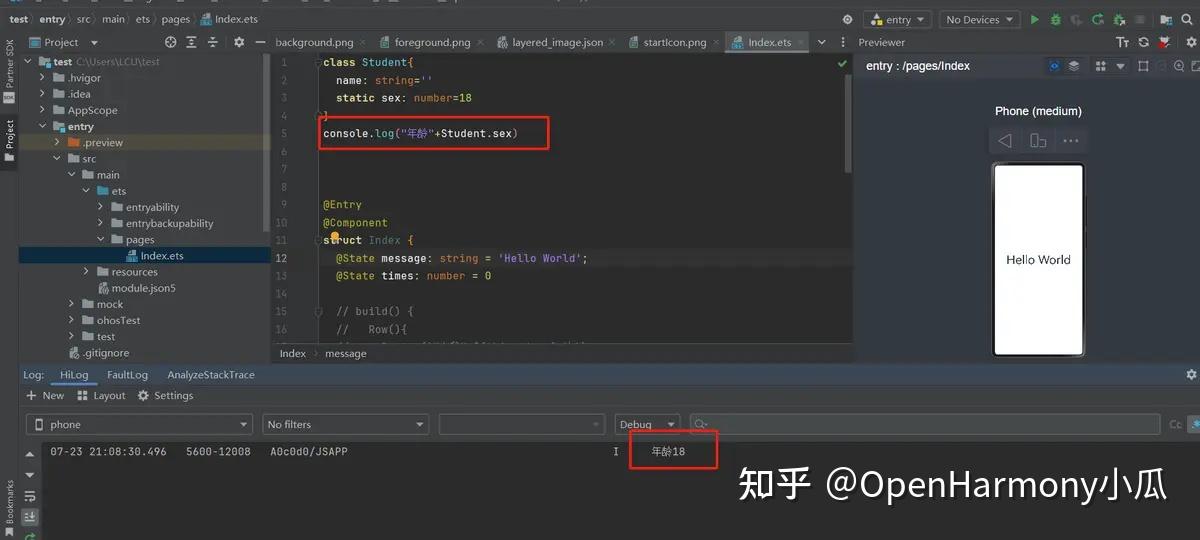
Task: Attach debugger to process with the bug-arrow icon
Action: [1119, 19]
